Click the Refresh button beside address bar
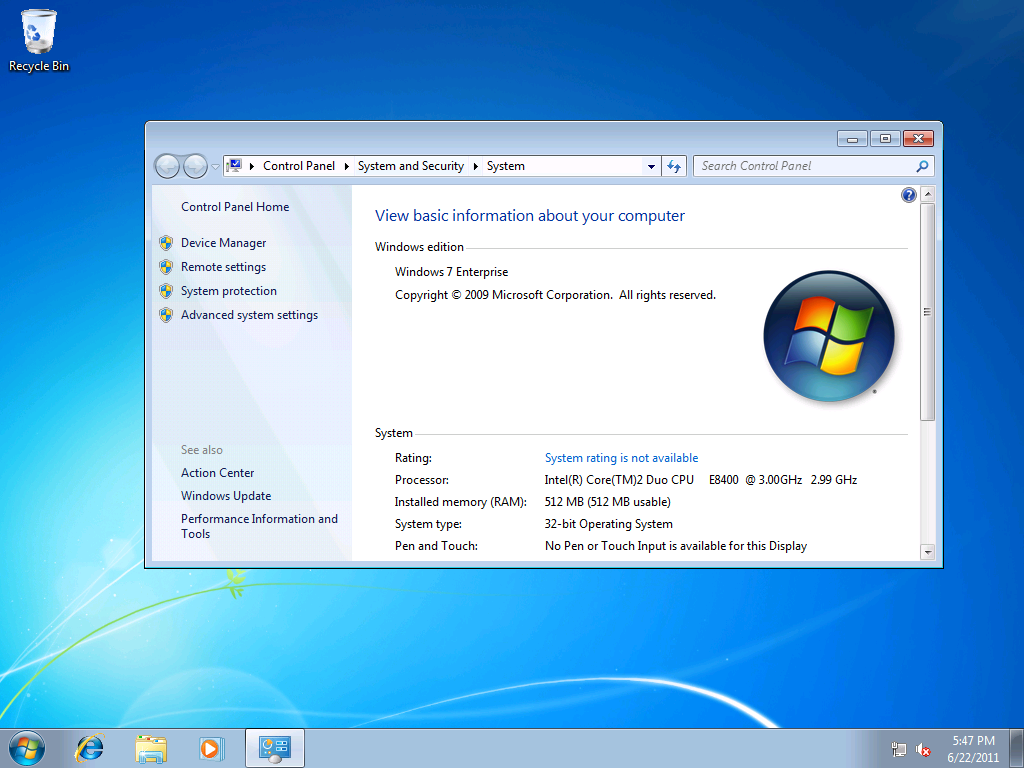The height and width of the screenshot is (768, 1024). 674,167
